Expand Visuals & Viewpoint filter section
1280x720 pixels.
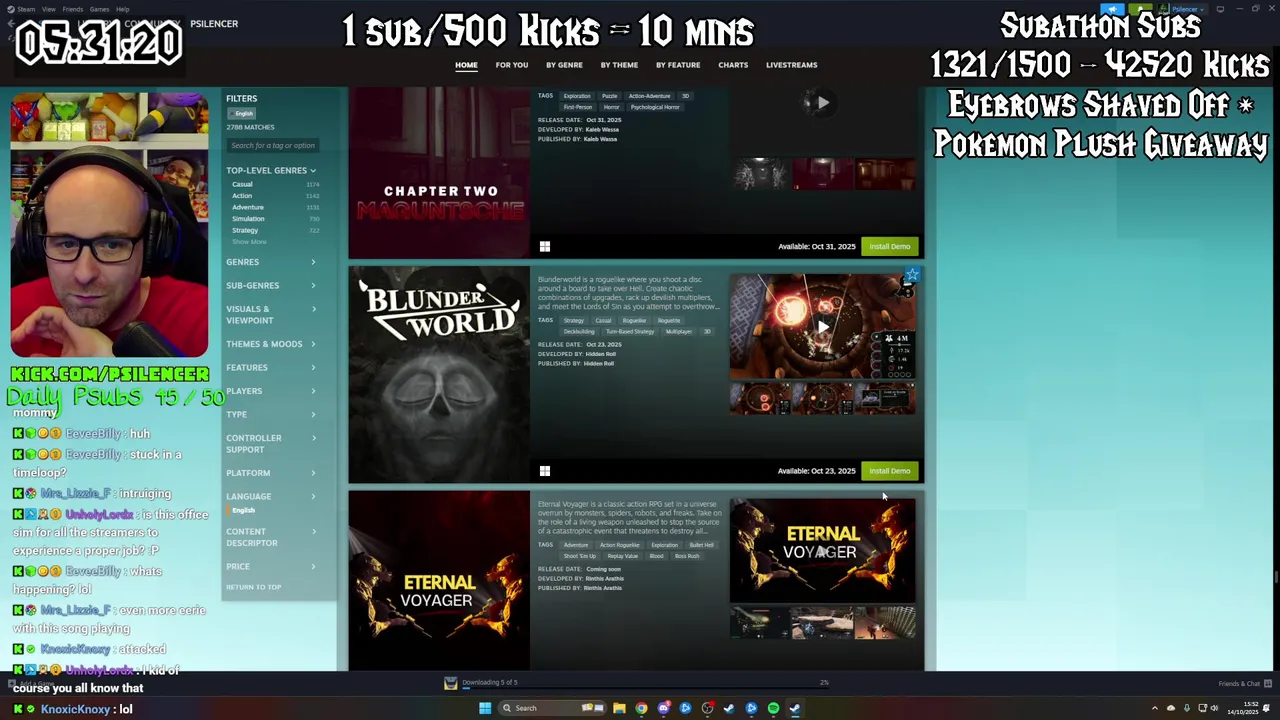(x=271, y=315)
